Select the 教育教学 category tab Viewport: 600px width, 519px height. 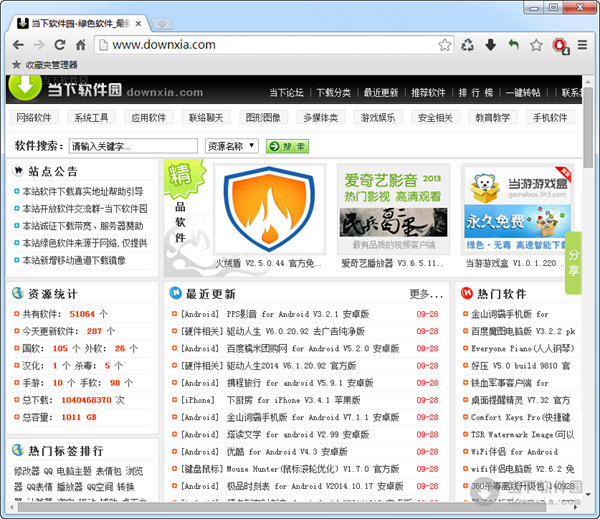(493, 118)
